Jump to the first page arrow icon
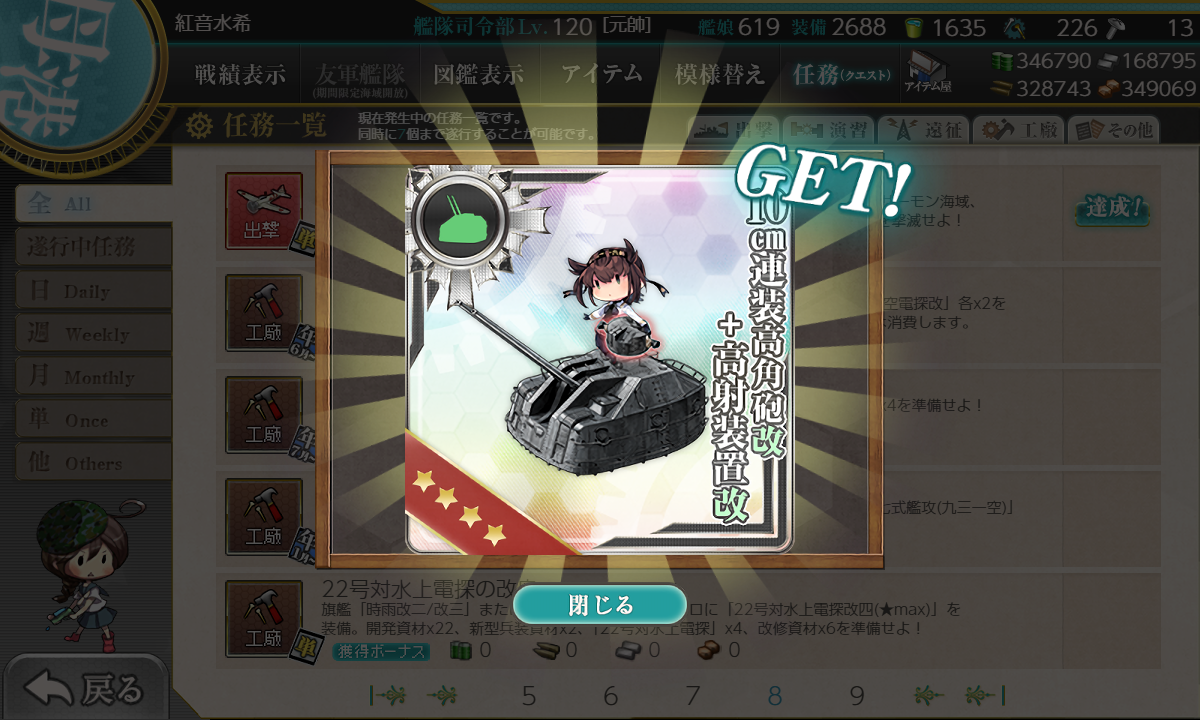1200x720 pixels. (x=387, y=695)
